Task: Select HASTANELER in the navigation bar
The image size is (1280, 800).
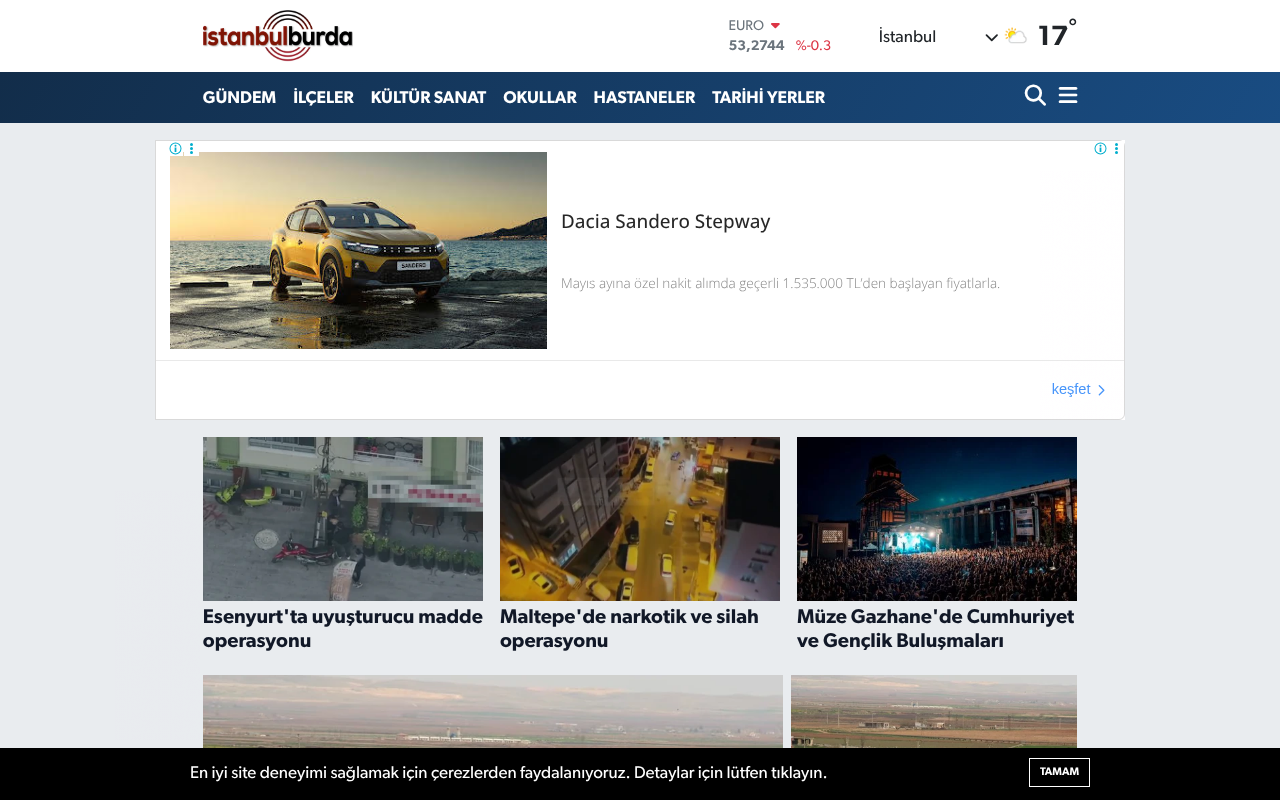Action: tap(644, 97)
